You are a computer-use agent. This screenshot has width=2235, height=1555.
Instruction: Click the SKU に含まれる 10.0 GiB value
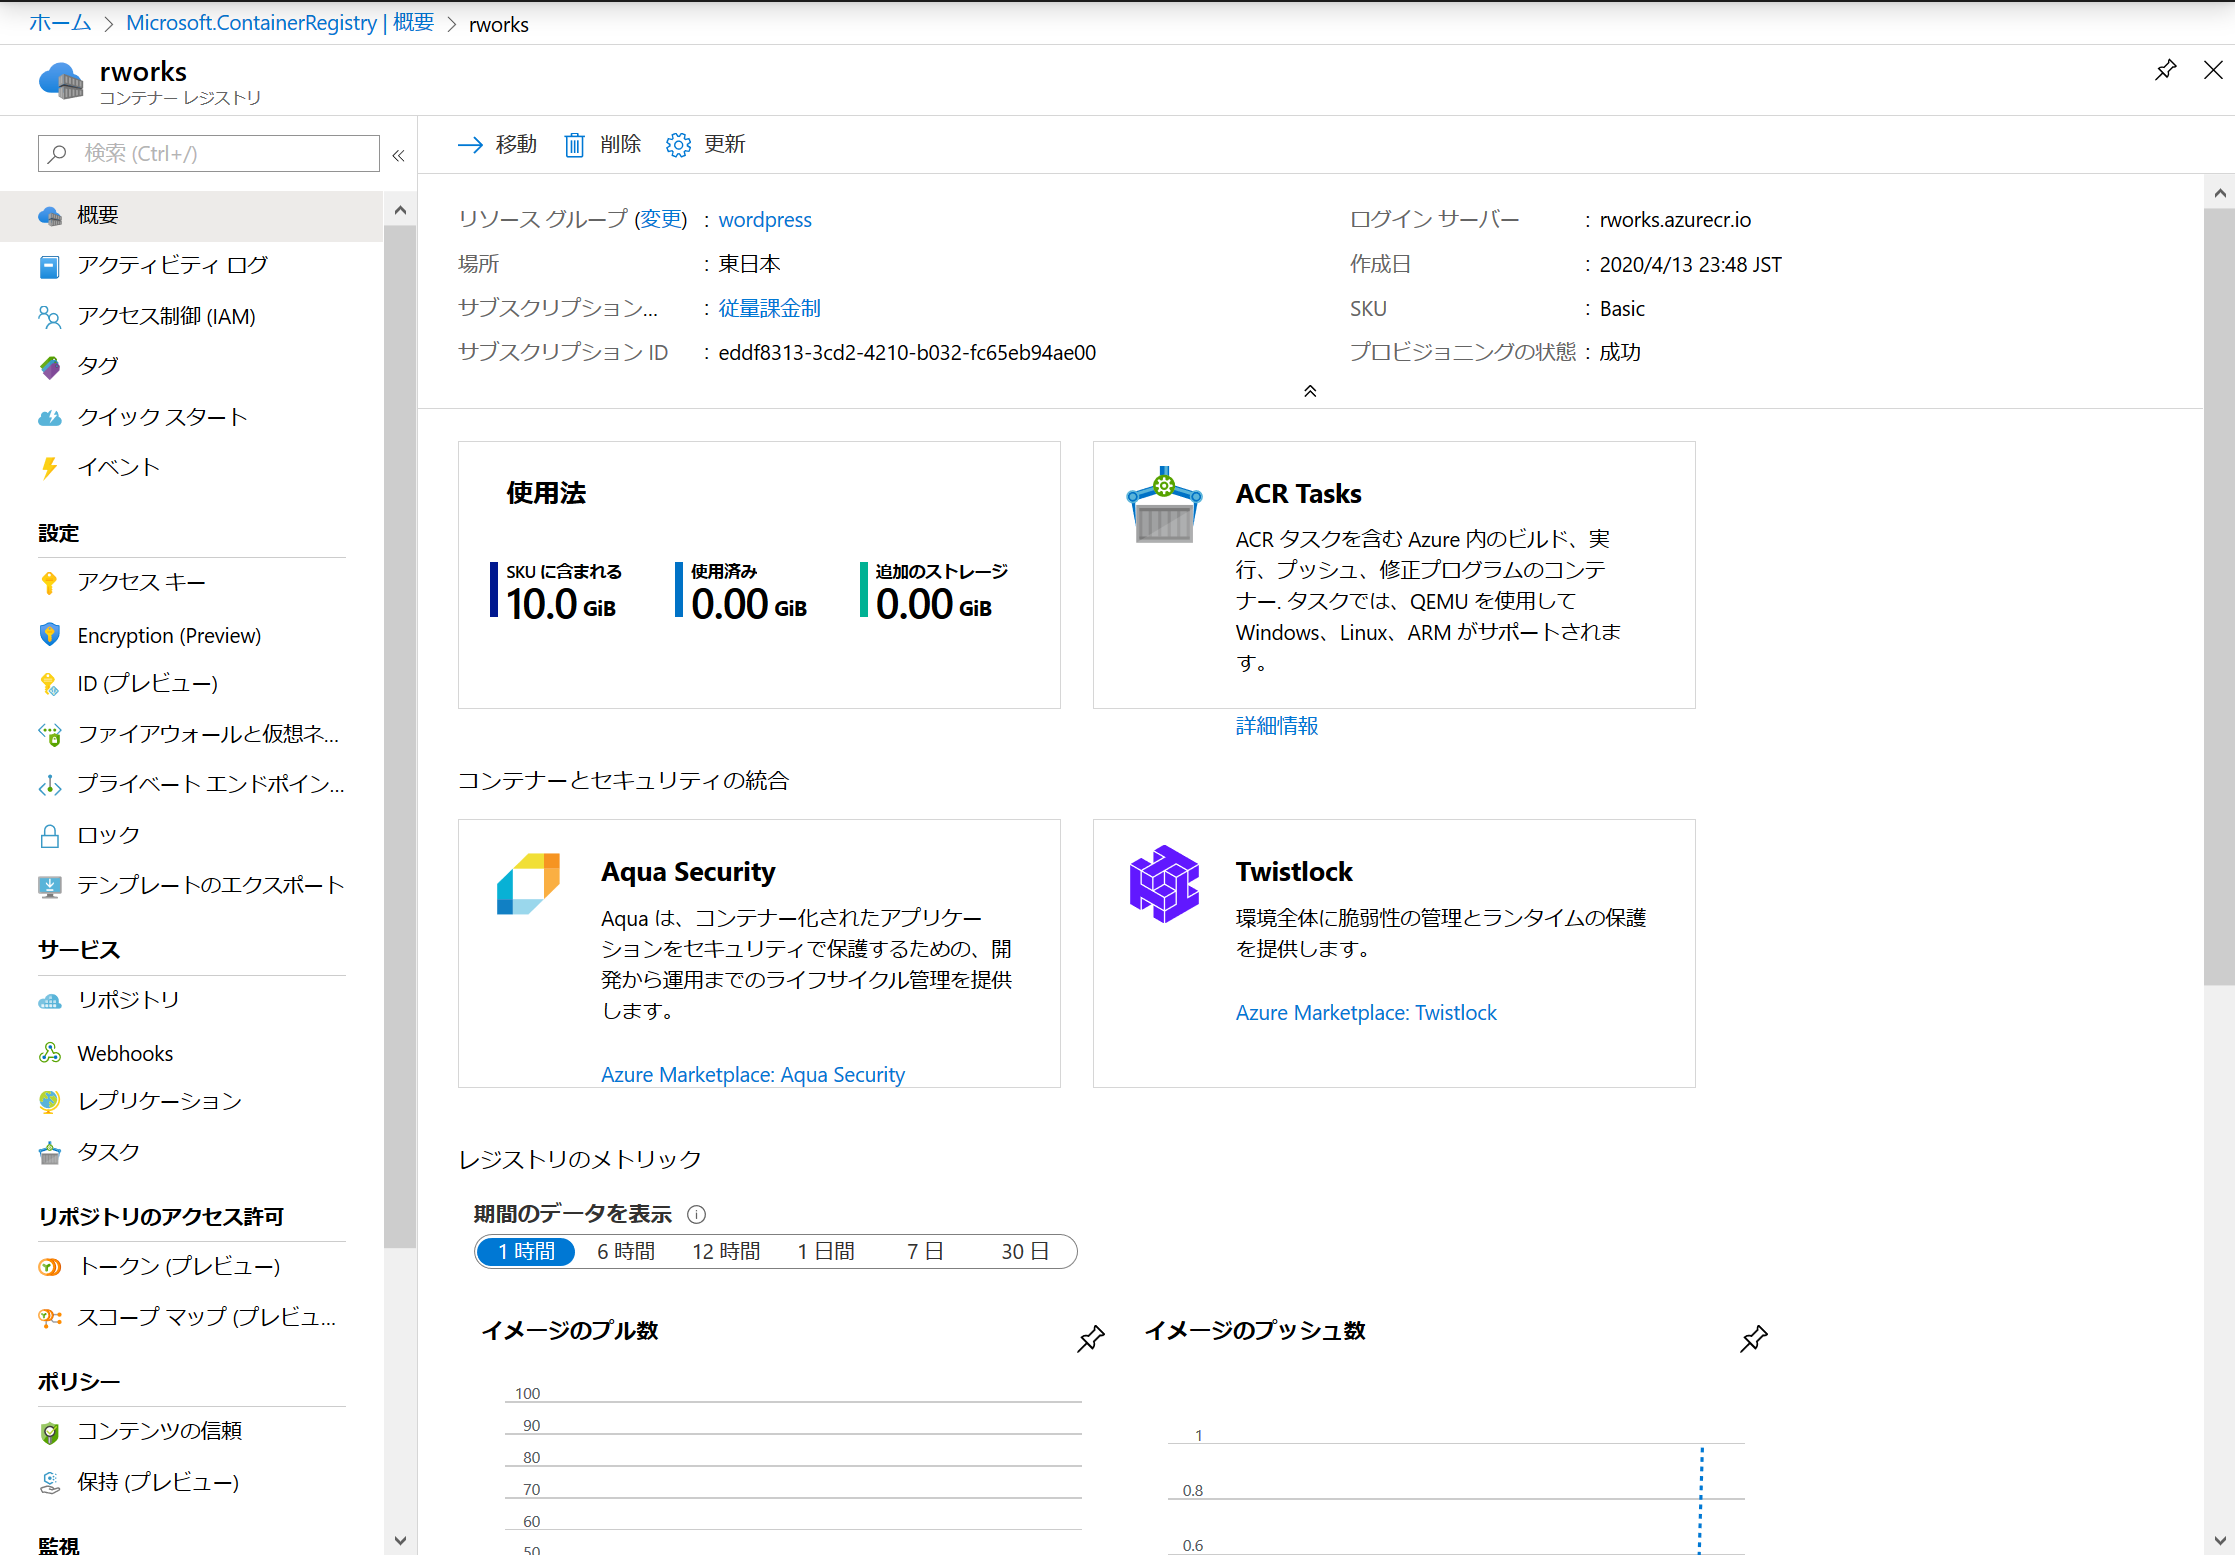tap(561, 604)
